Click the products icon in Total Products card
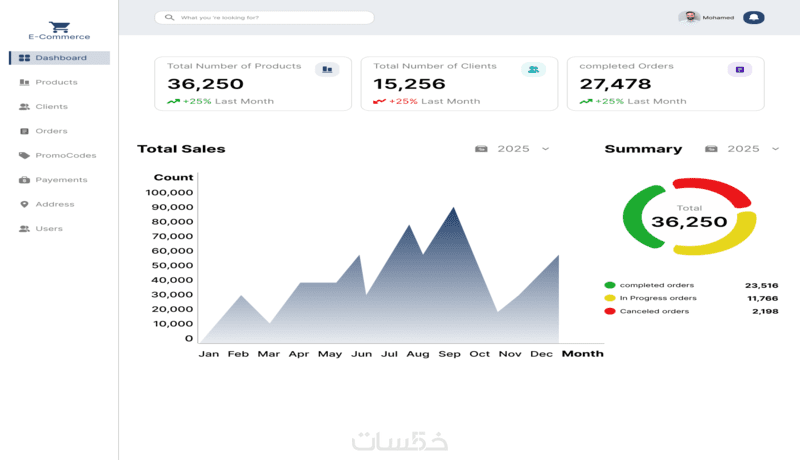 (327, 69)
